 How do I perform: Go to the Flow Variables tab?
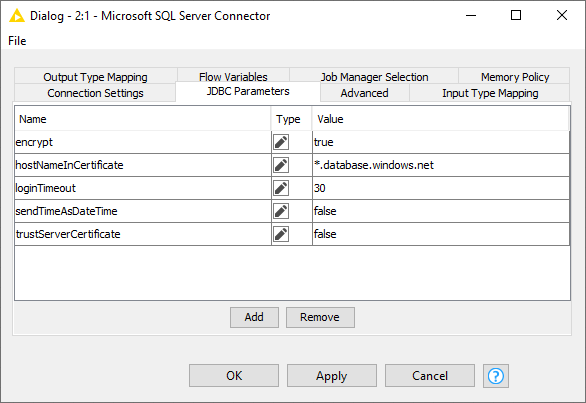click(233, 77)
